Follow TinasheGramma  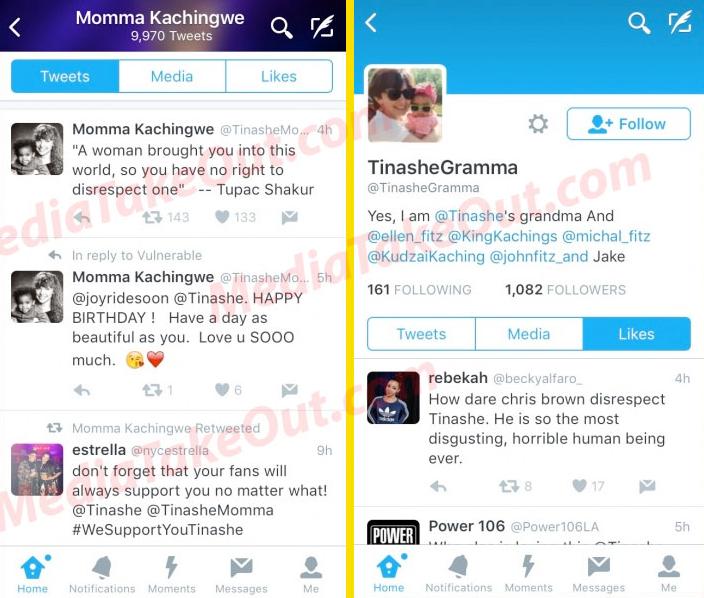click(x=629, y=123)
